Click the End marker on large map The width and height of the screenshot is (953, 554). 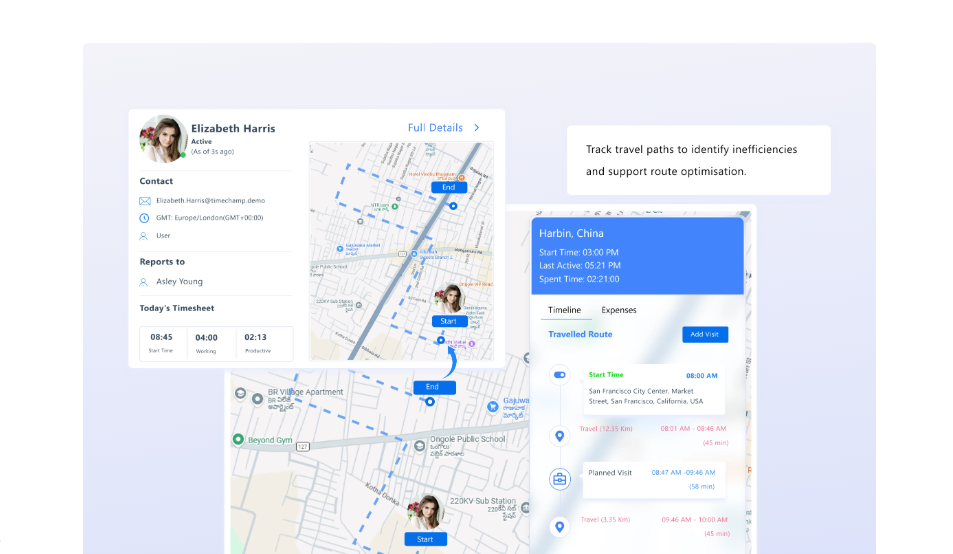pos(432,387)
